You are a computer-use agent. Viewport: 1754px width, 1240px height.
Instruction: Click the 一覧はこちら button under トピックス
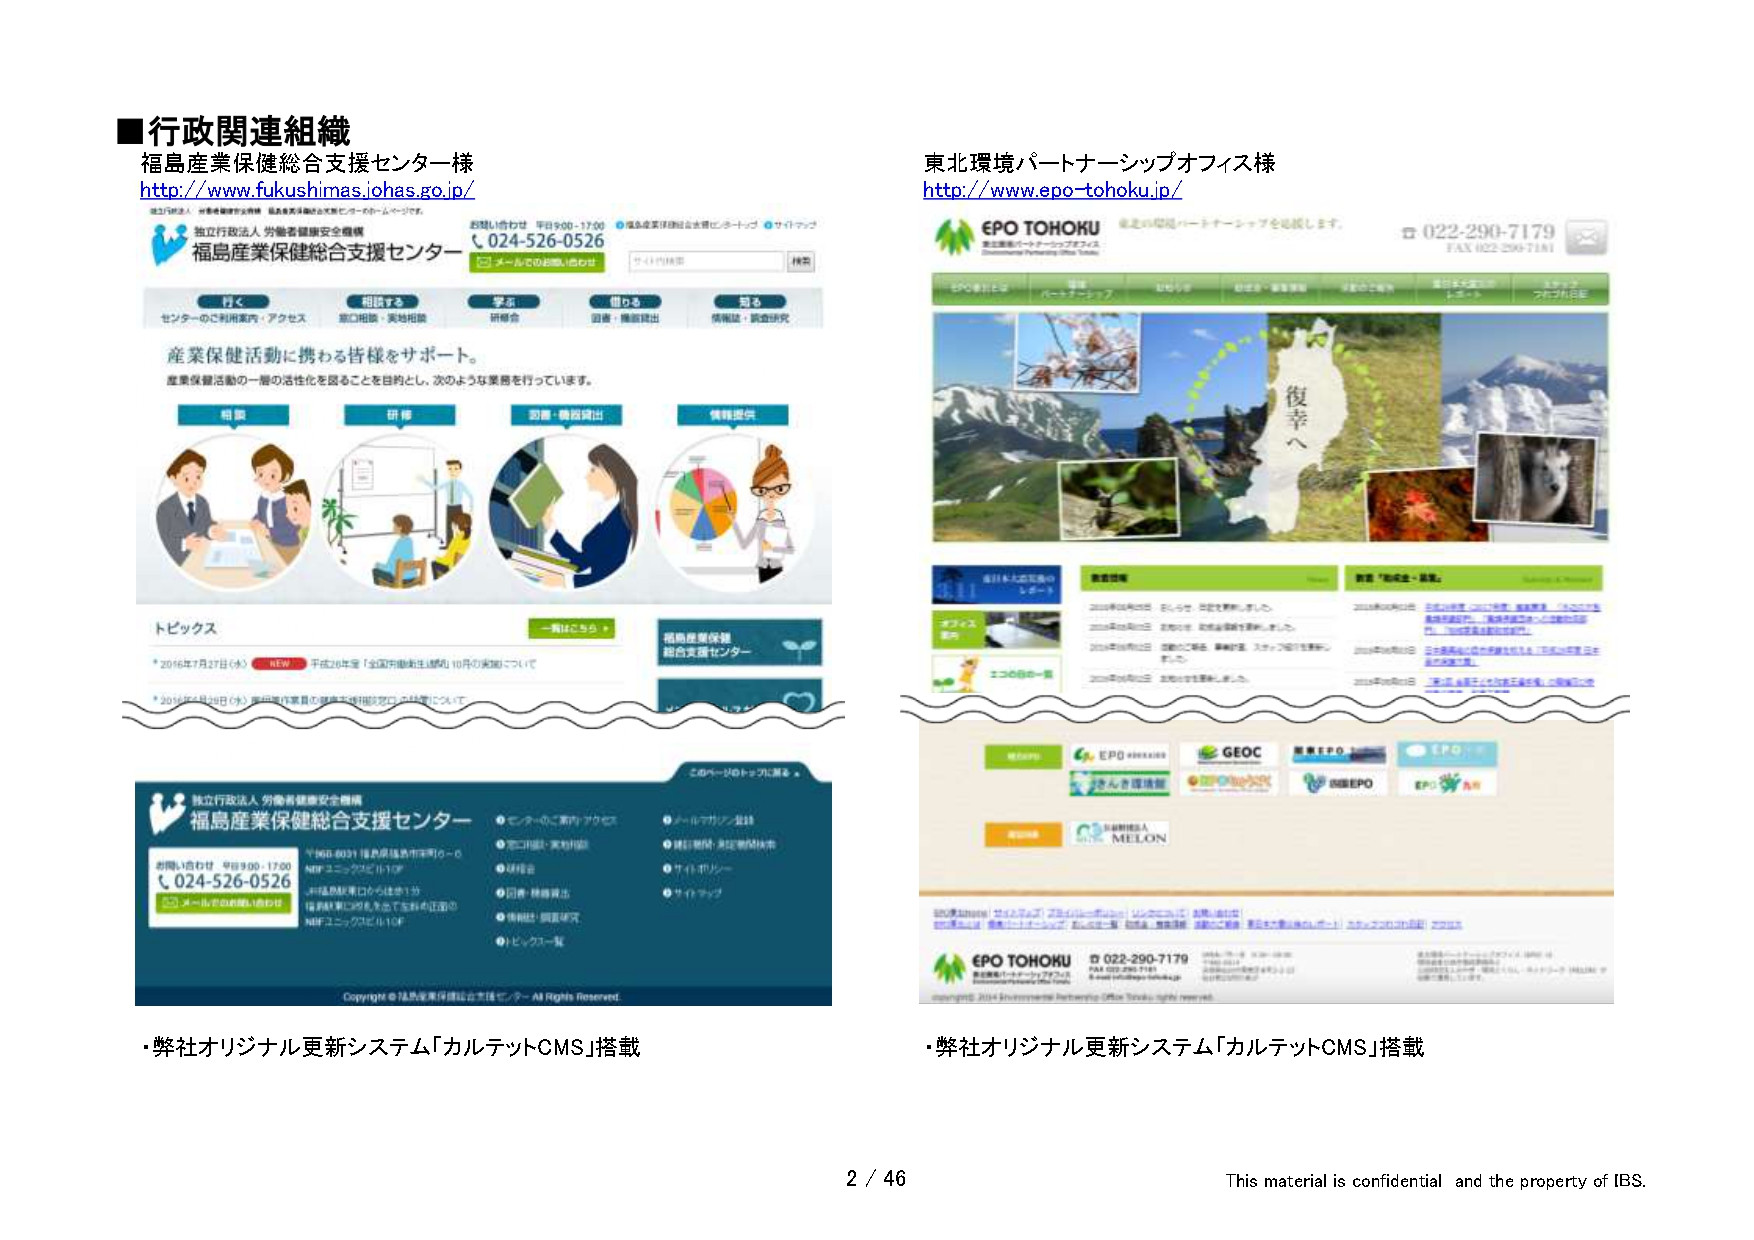(571, 628)
